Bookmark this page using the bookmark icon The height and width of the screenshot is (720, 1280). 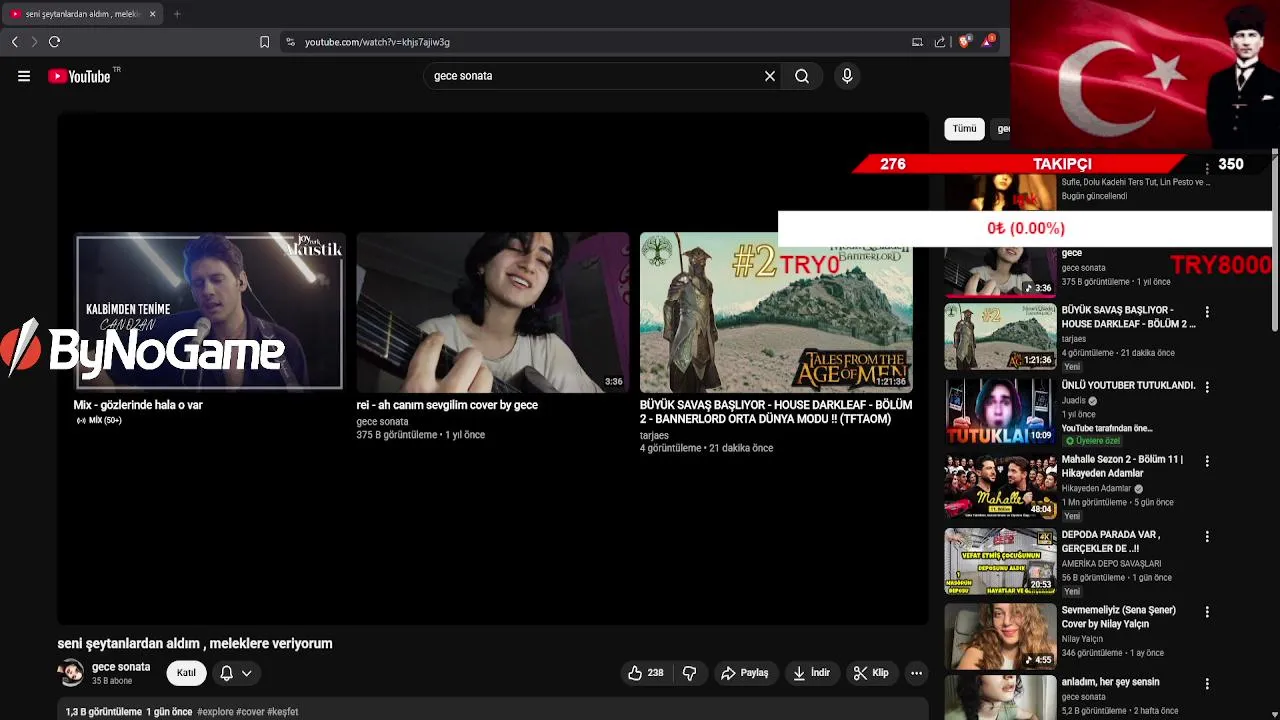pyautogui.click(x=264, y=42)
